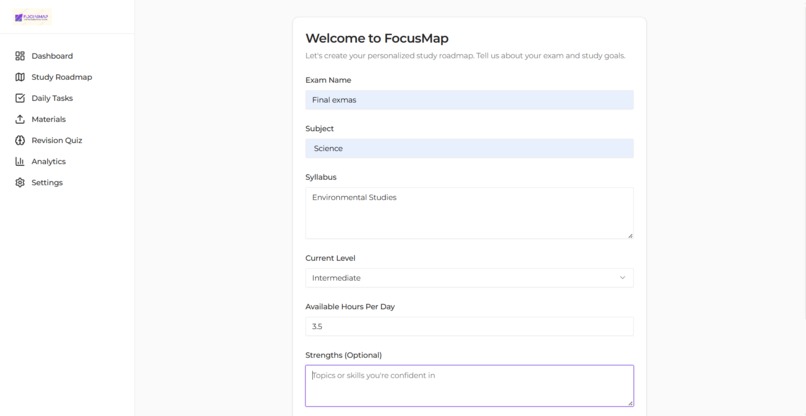Screen dimensions: 806x416
Task: Focus the Subject input with Science
Action: coord(469,148)
